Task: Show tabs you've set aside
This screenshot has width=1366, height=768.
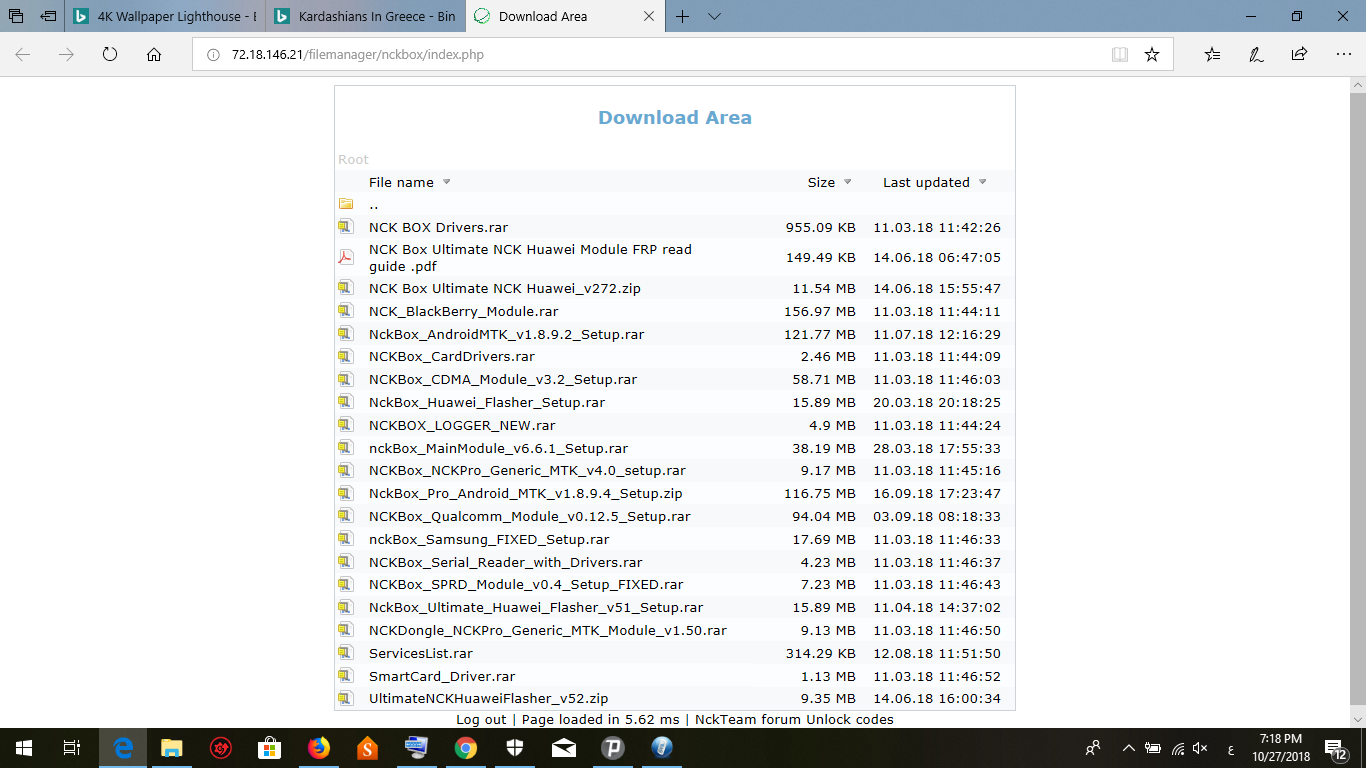Action: tap(16, 16)
